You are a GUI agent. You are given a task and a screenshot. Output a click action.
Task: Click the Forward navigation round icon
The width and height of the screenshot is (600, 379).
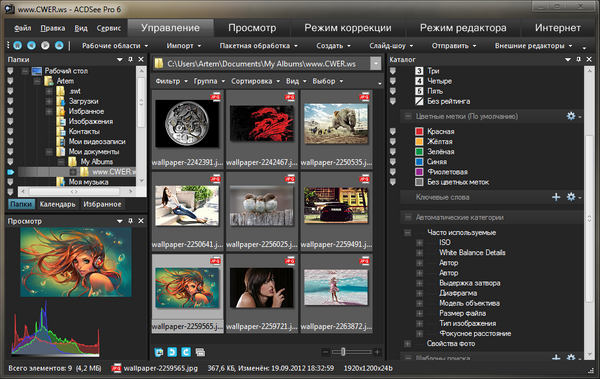(45, 46)
